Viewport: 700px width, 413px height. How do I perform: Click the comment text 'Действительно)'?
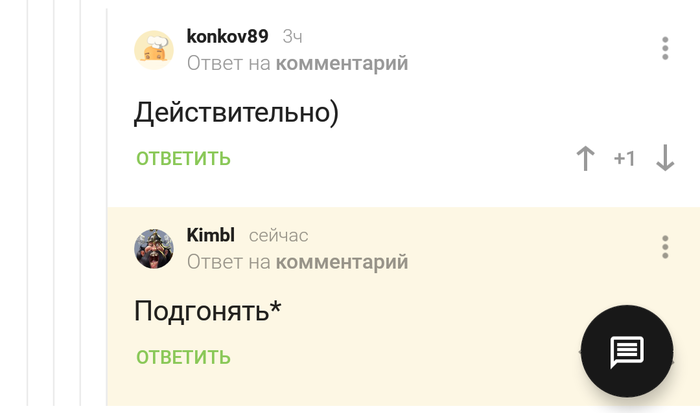236,112
